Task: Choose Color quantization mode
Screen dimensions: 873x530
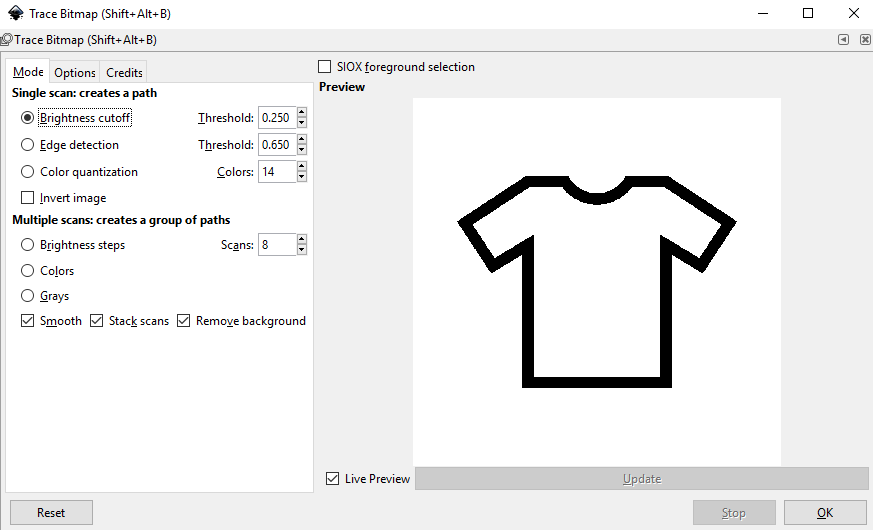Action: [x=27, y=171]
